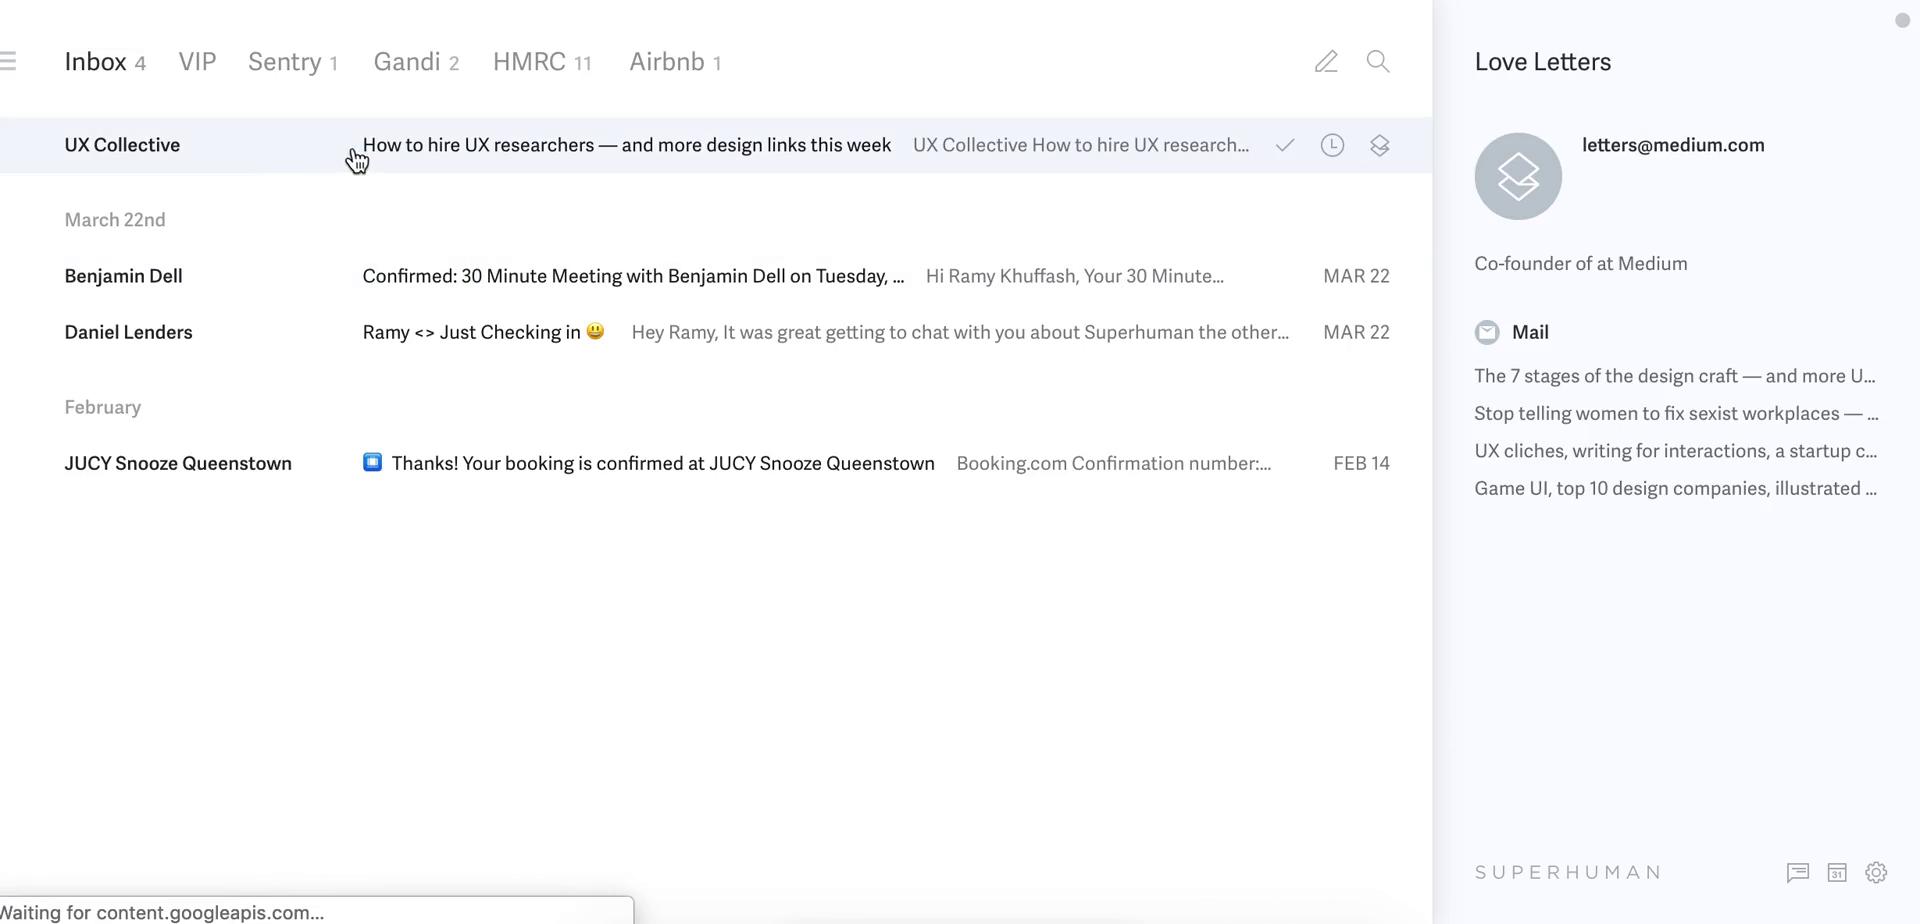Click the UX Collective grey preview snippet
This screenshot has width=1920, height=924.
pyautogui.click(x=1081, y=145)
